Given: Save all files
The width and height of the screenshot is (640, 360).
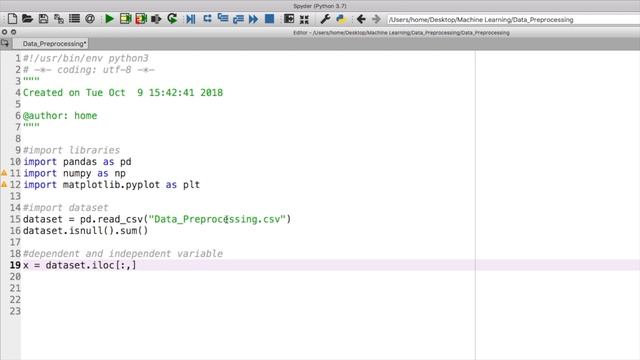Looking at the screenshot, I should pyautogui.click(x=58, y=19).
